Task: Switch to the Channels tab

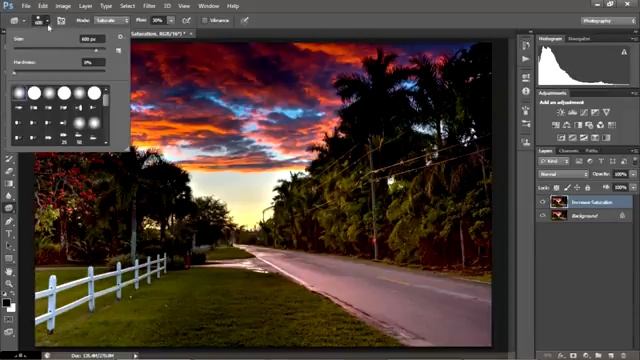Action: coord(569,151)
